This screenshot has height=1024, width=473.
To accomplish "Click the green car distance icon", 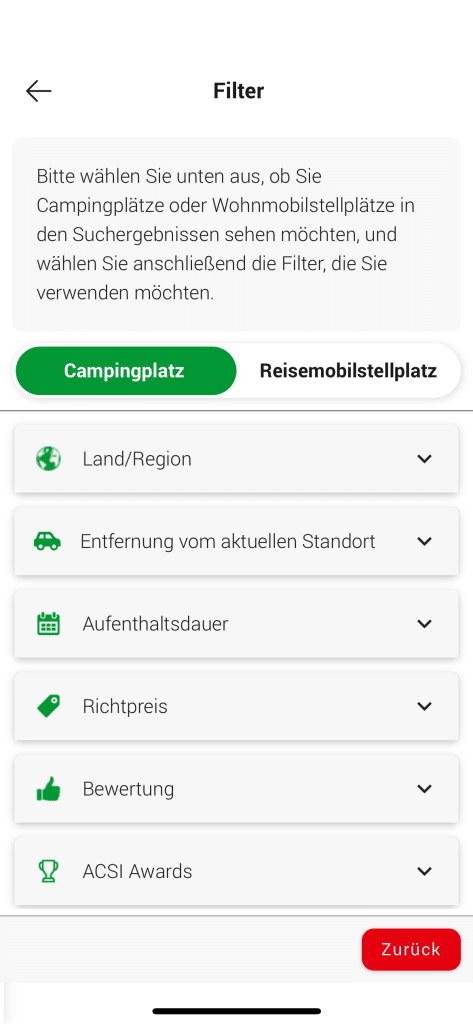I will pos(47,541).
